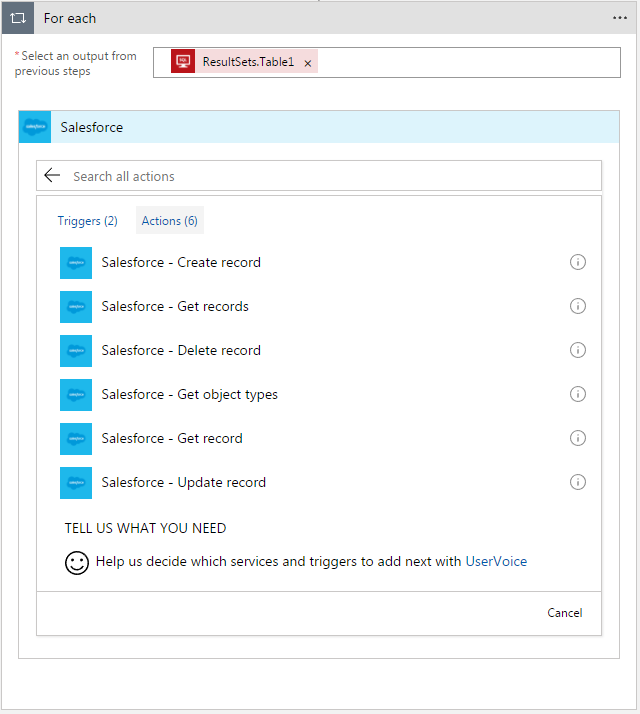Switch to the Actions (6) tab
The width and height of the screenshot is (640, 714).
click(169, 220)
